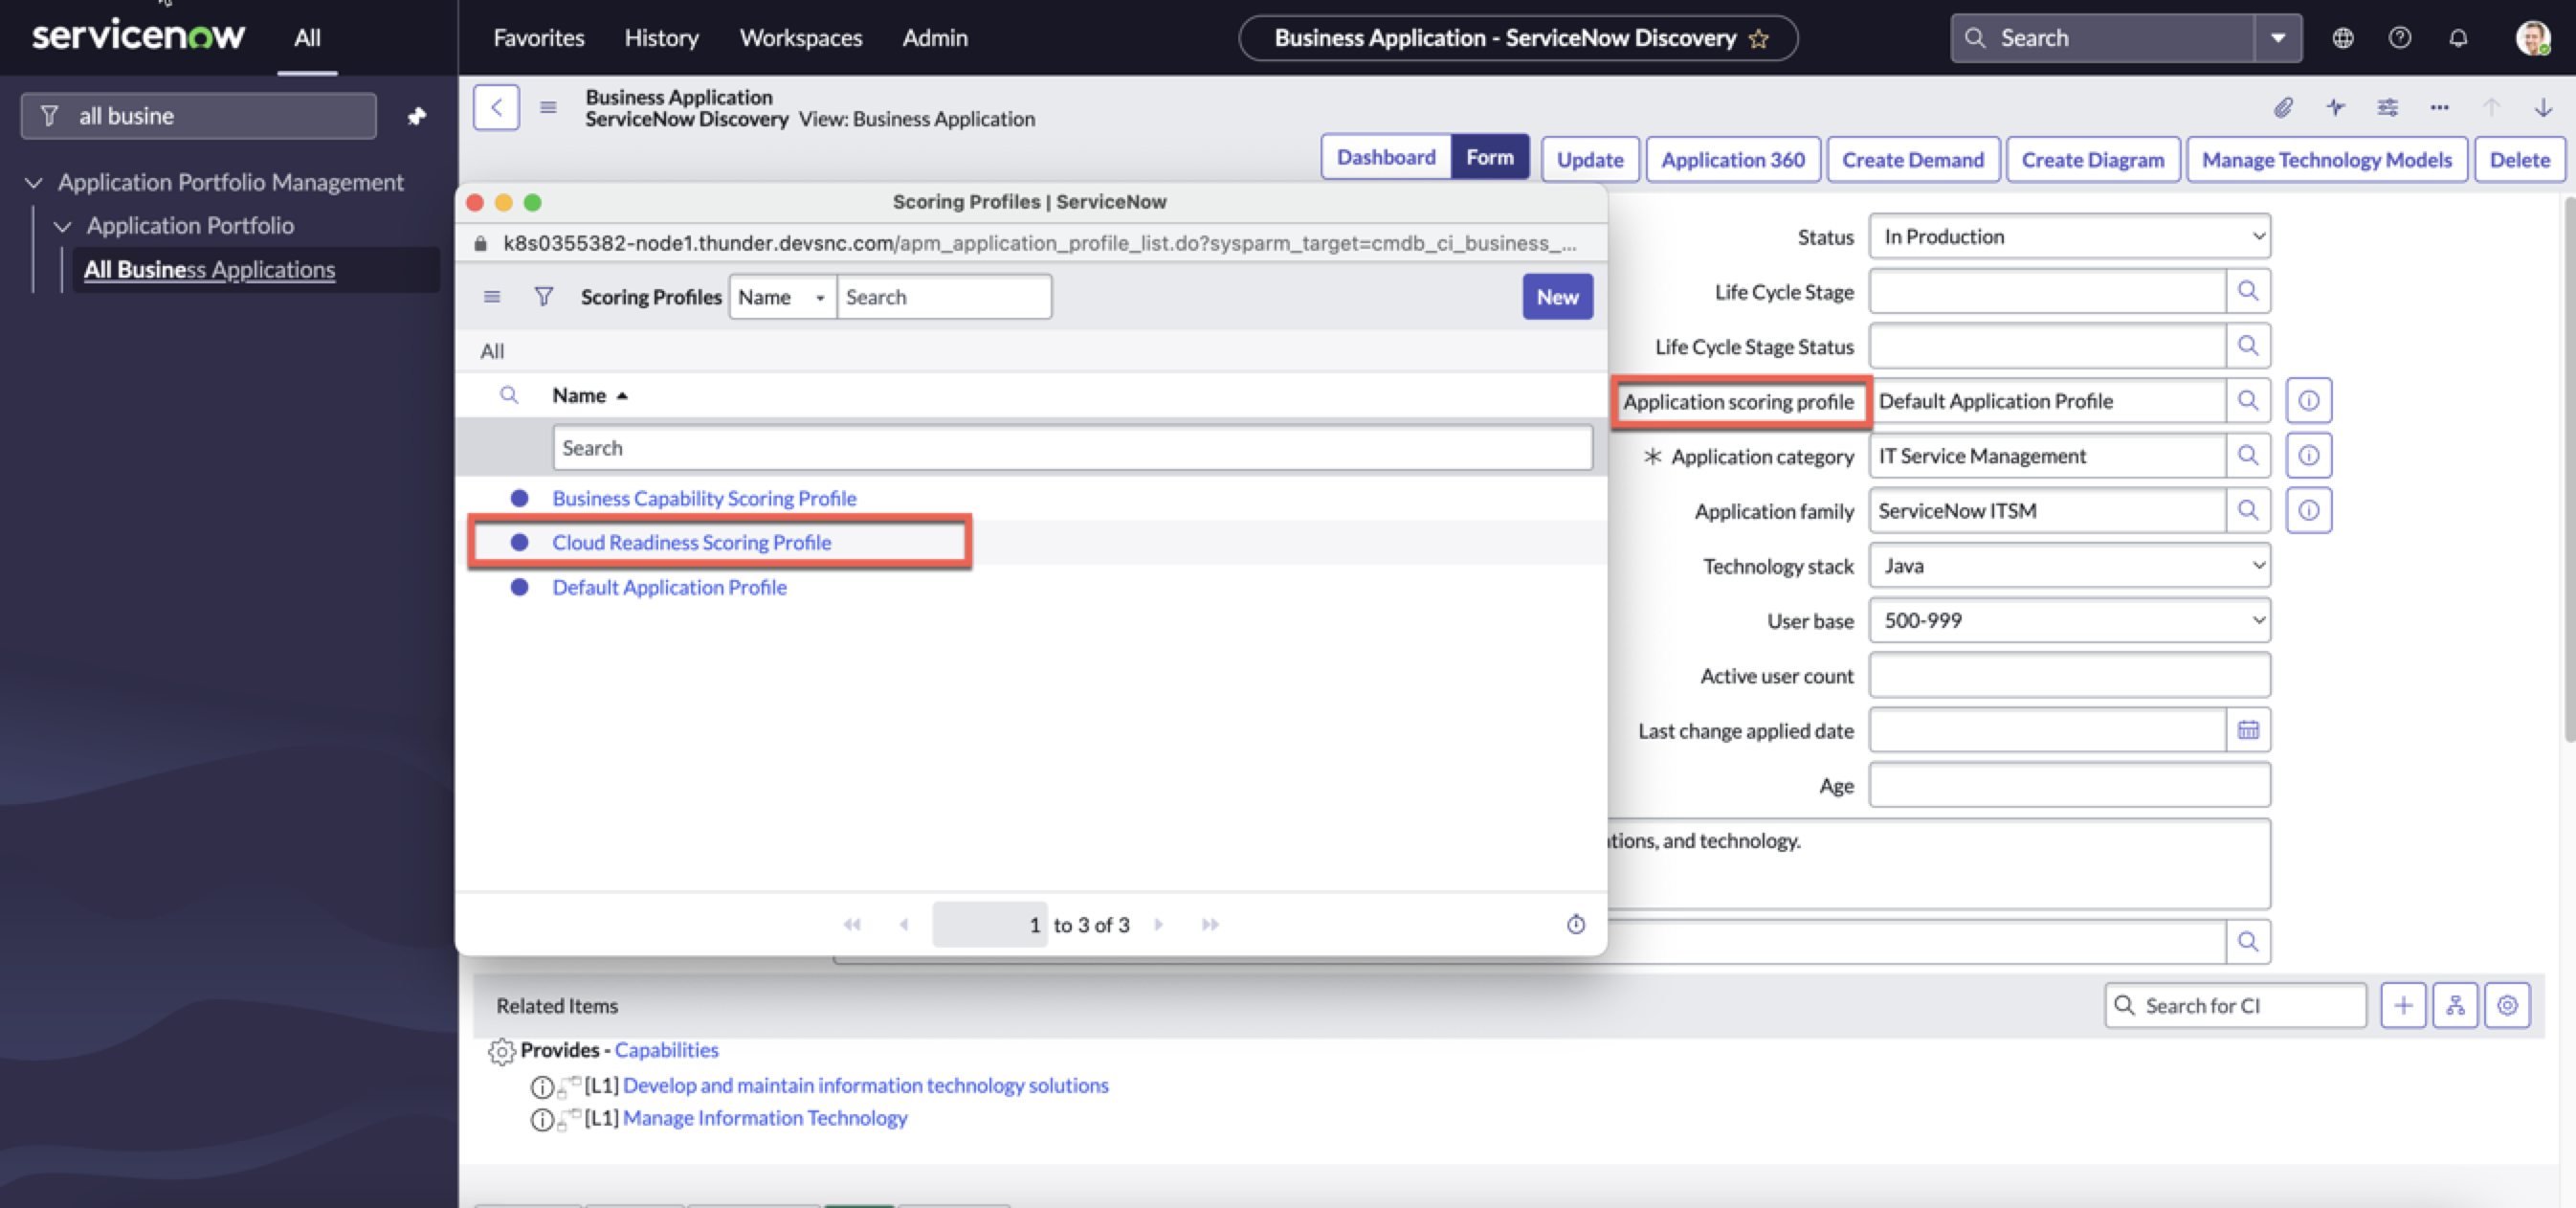
Task: Open the form context menu hamburger icon
Action: 548,107
